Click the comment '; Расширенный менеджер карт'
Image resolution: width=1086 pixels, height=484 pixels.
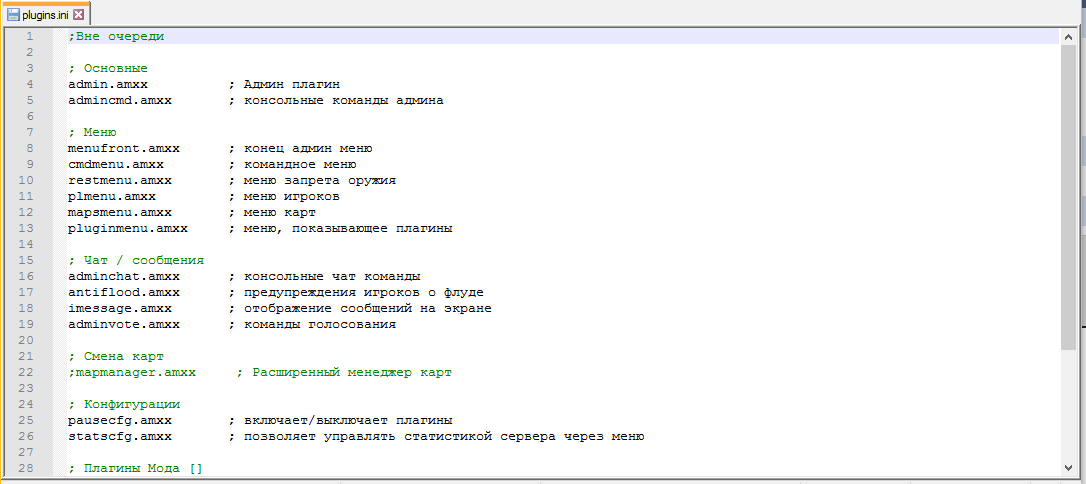pos(345,373)
